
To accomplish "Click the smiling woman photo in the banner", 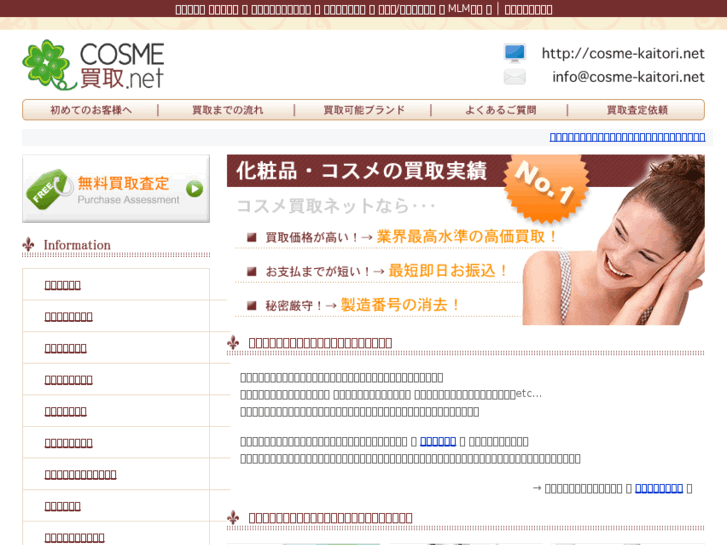I will tap(614, 241).
